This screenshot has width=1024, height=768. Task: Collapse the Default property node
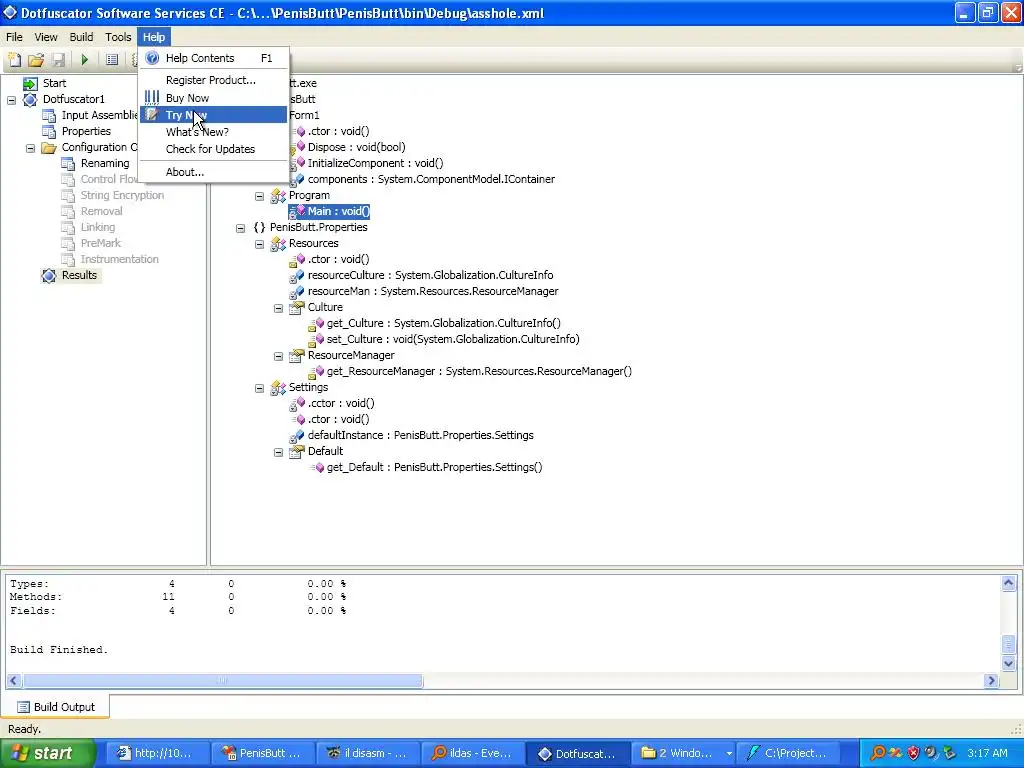coord(278,453)
